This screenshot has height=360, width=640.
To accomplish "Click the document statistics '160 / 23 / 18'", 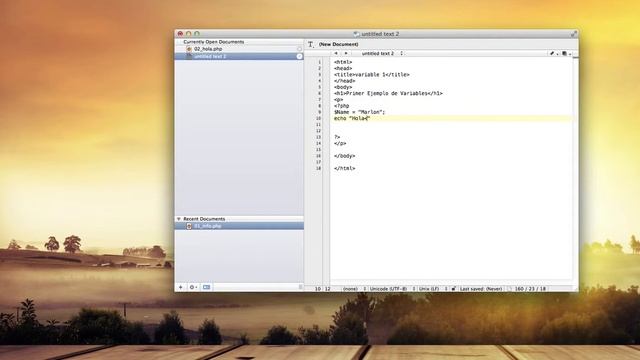I will (530, 289).
